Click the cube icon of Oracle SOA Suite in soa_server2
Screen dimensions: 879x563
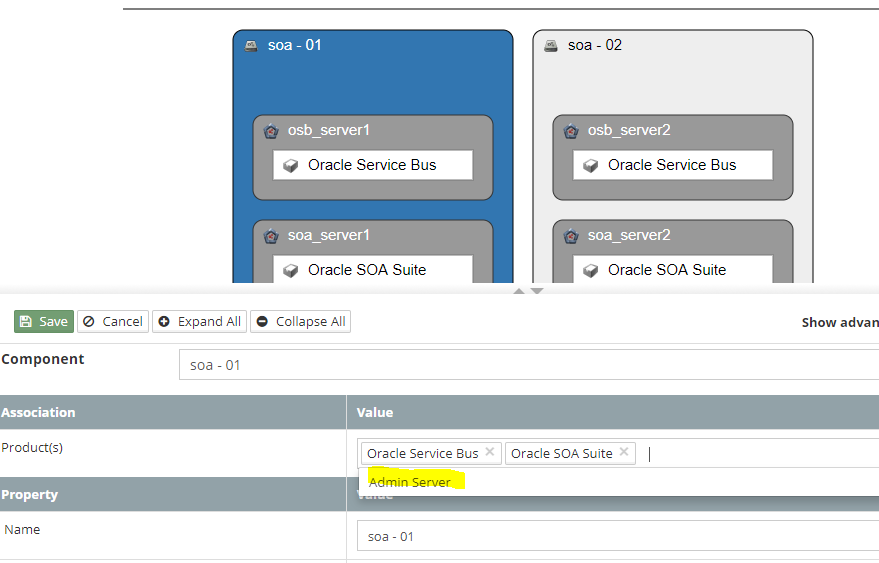coord(590,270)
